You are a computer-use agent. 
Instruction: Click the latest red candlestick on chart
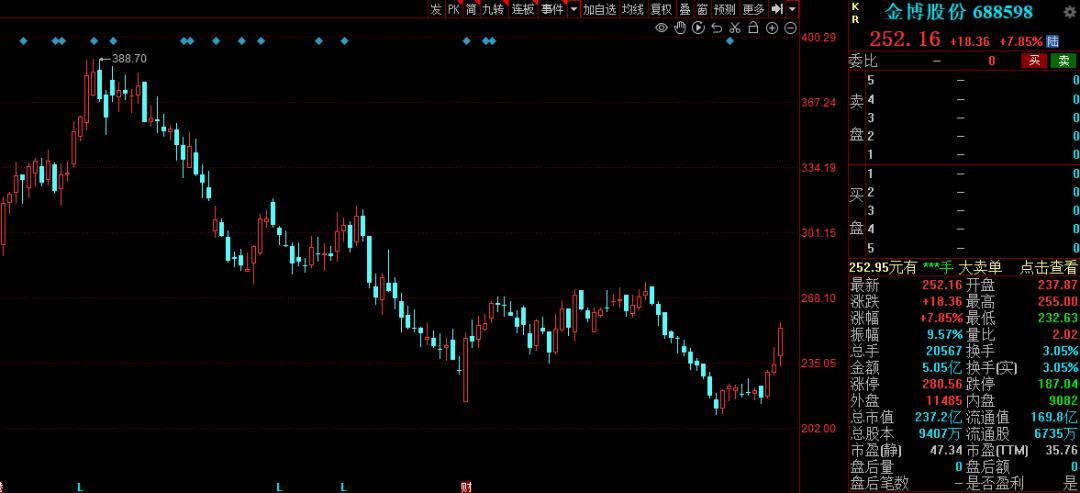781,342
